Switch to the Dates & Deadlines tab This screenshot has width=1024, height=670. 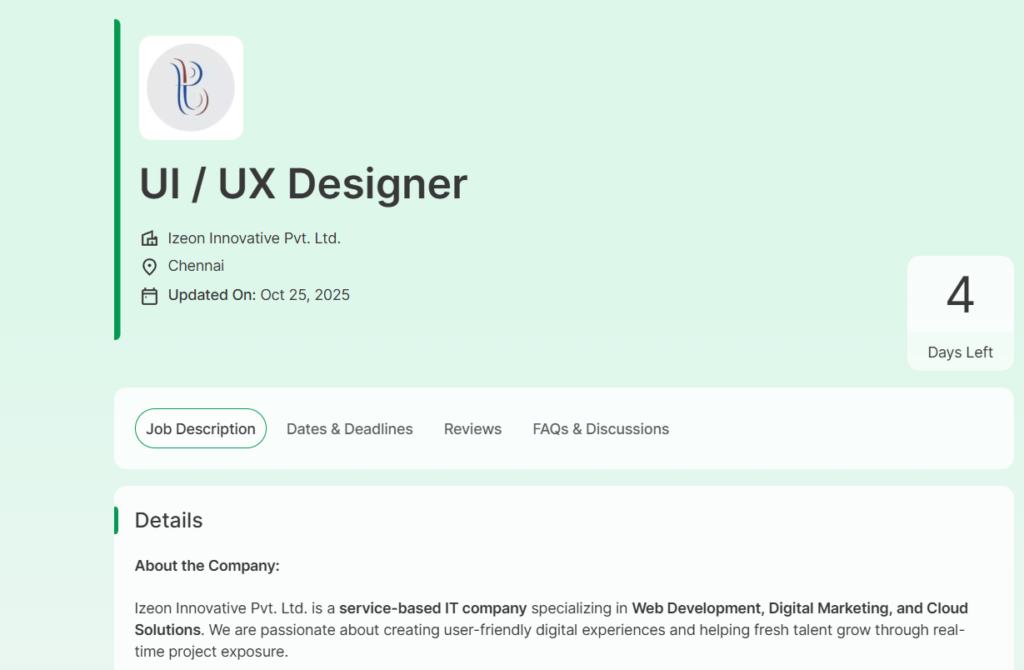(x=349, y=429)
